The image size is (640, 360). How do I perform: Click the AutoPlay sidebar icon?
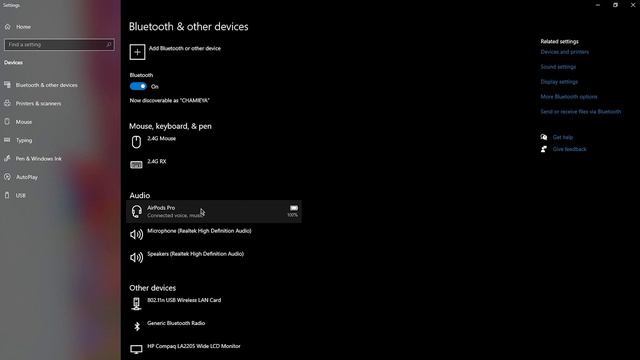[7, 177]
